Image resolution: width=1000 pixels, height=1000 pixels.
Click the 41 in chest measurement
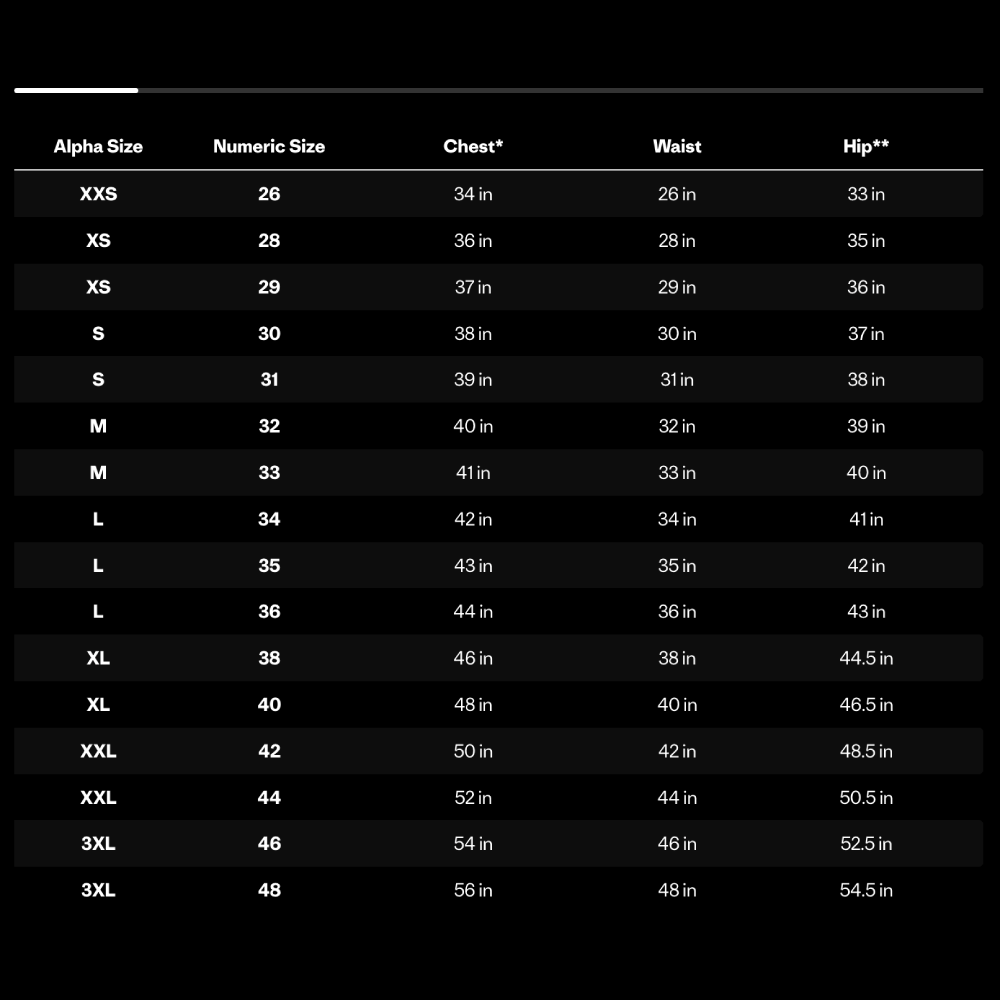473,473
